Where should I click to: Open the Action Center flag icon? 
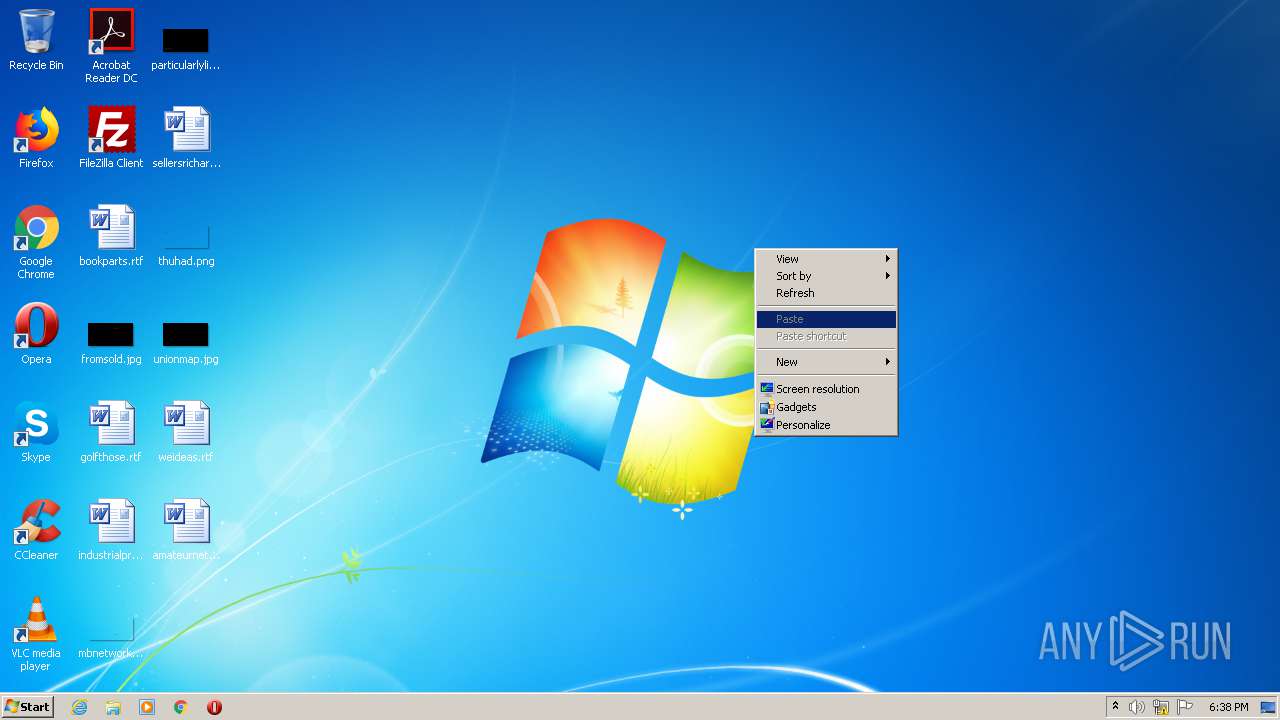[x=1185, y=707]
